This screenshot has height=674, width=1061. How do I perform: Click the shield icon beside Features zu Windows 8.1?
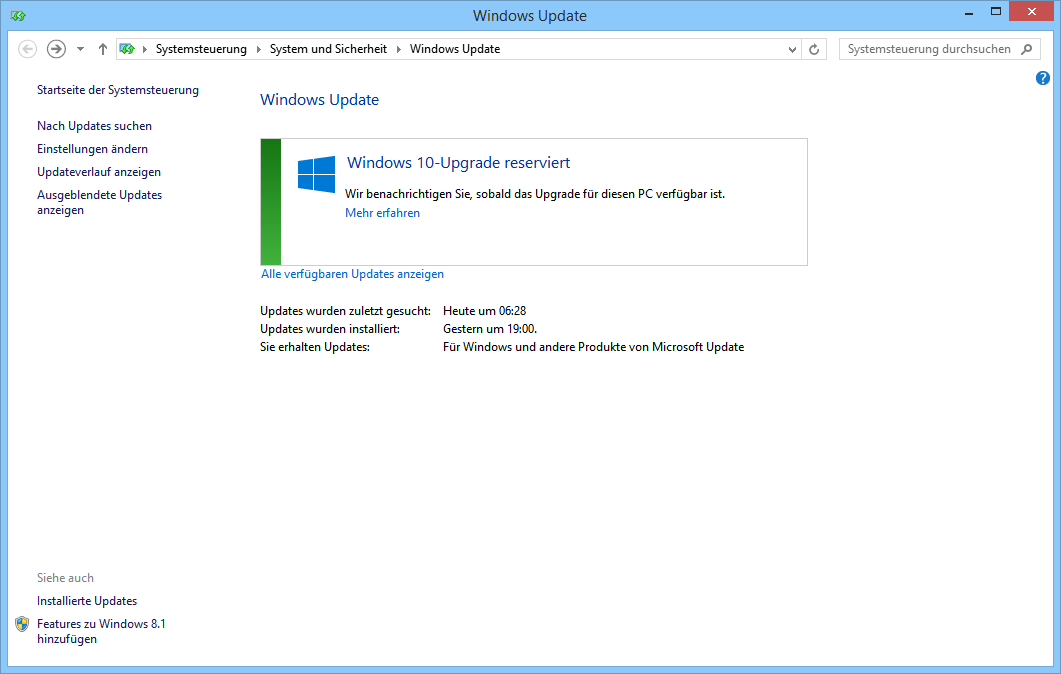coord(22,624)
